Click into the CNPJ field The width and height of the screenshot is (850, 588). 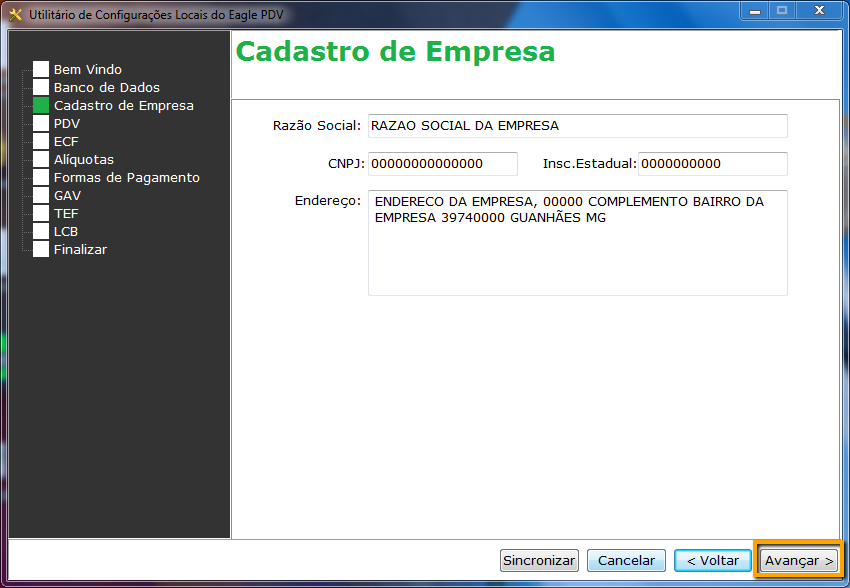coord(442,164)
